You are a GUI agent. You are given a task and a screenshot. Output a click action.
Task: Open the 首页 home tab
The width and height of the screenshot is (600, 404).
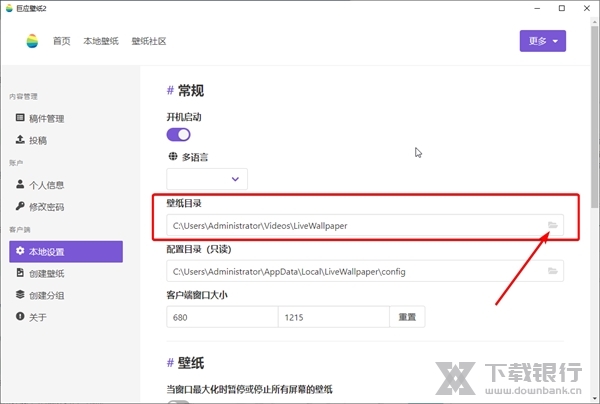(62, 41)
